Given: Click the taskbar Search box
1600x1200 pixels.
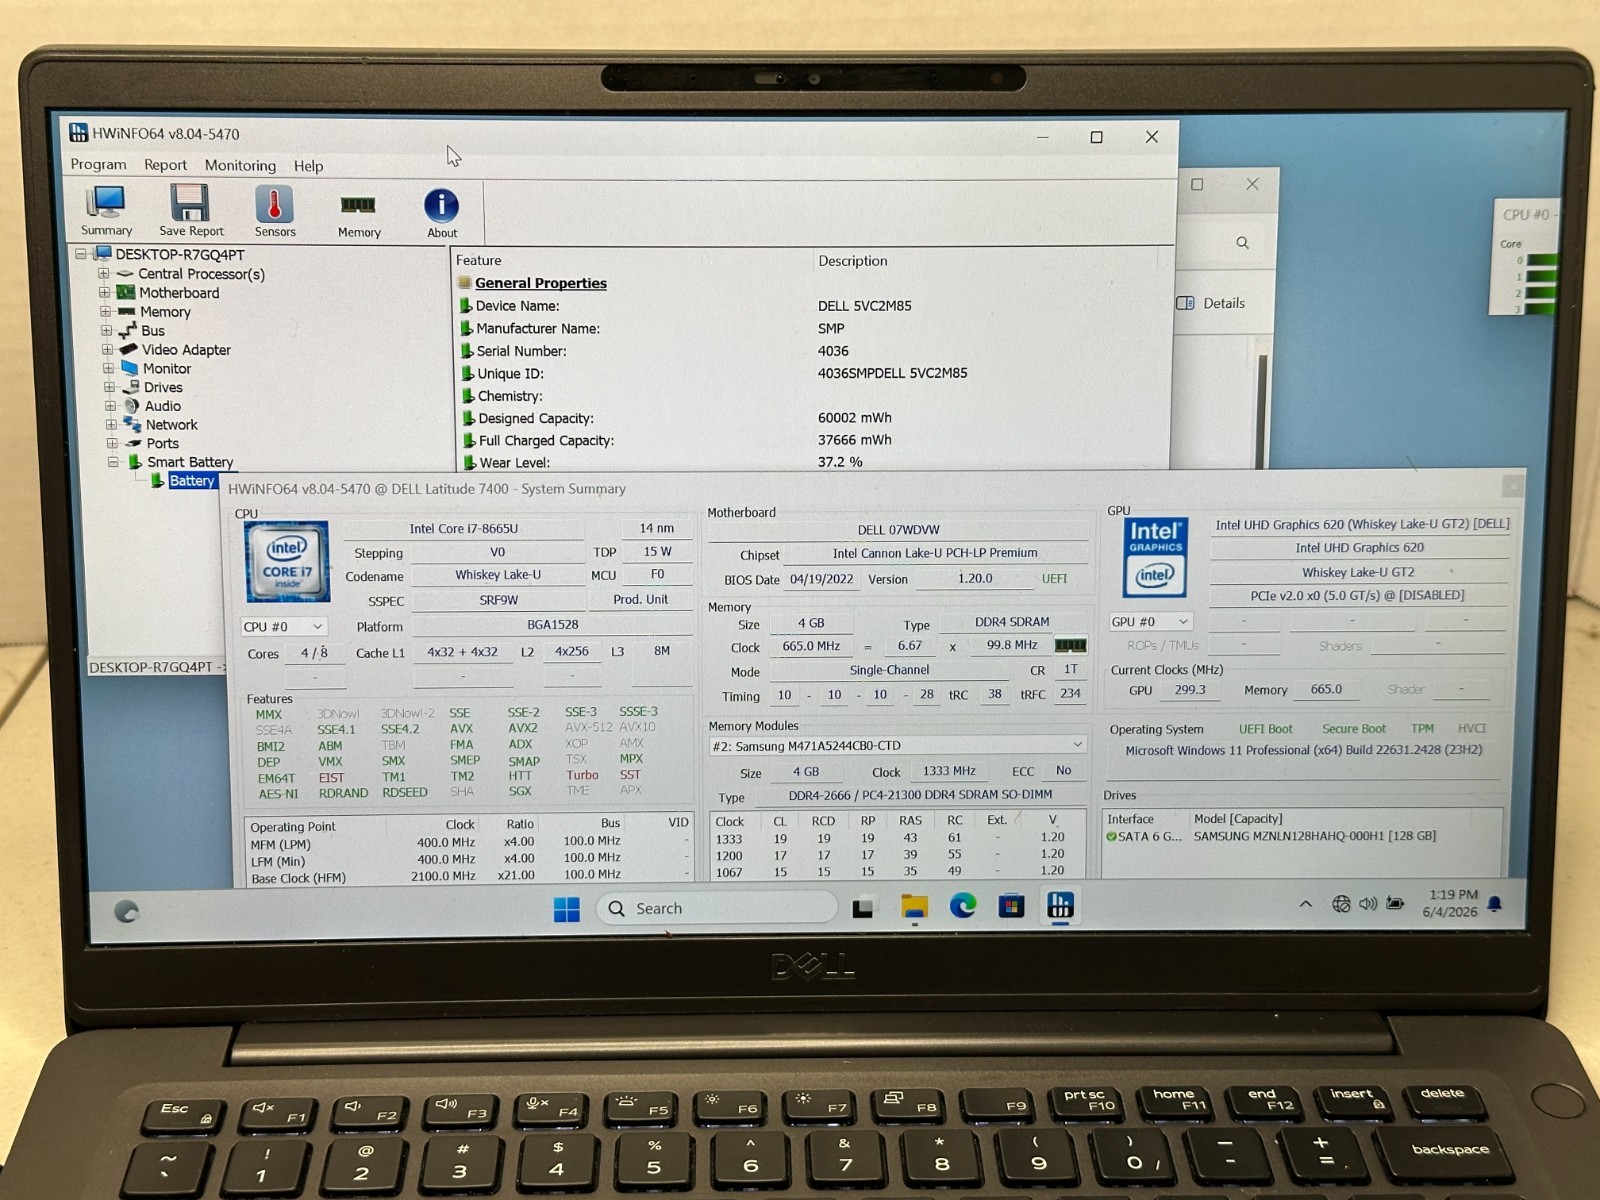Looking at the screenshot, I should pyautogui.click(x=717, y=909).
